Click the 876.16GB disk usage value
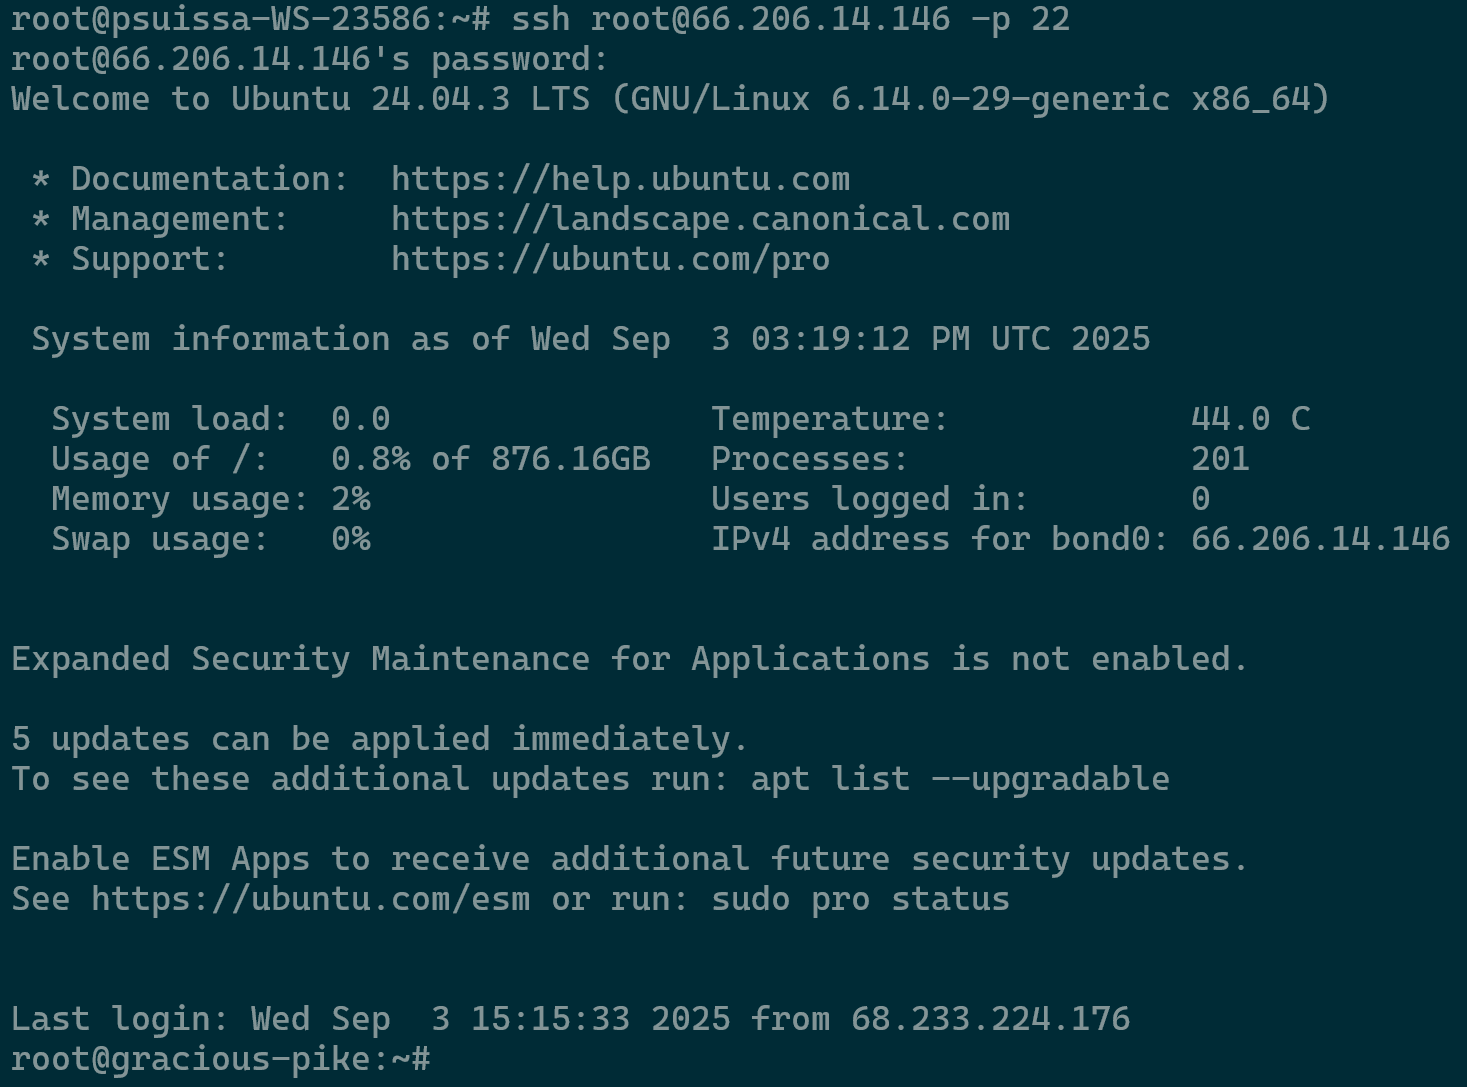Screen dimensions: 1467x1087 570,459
